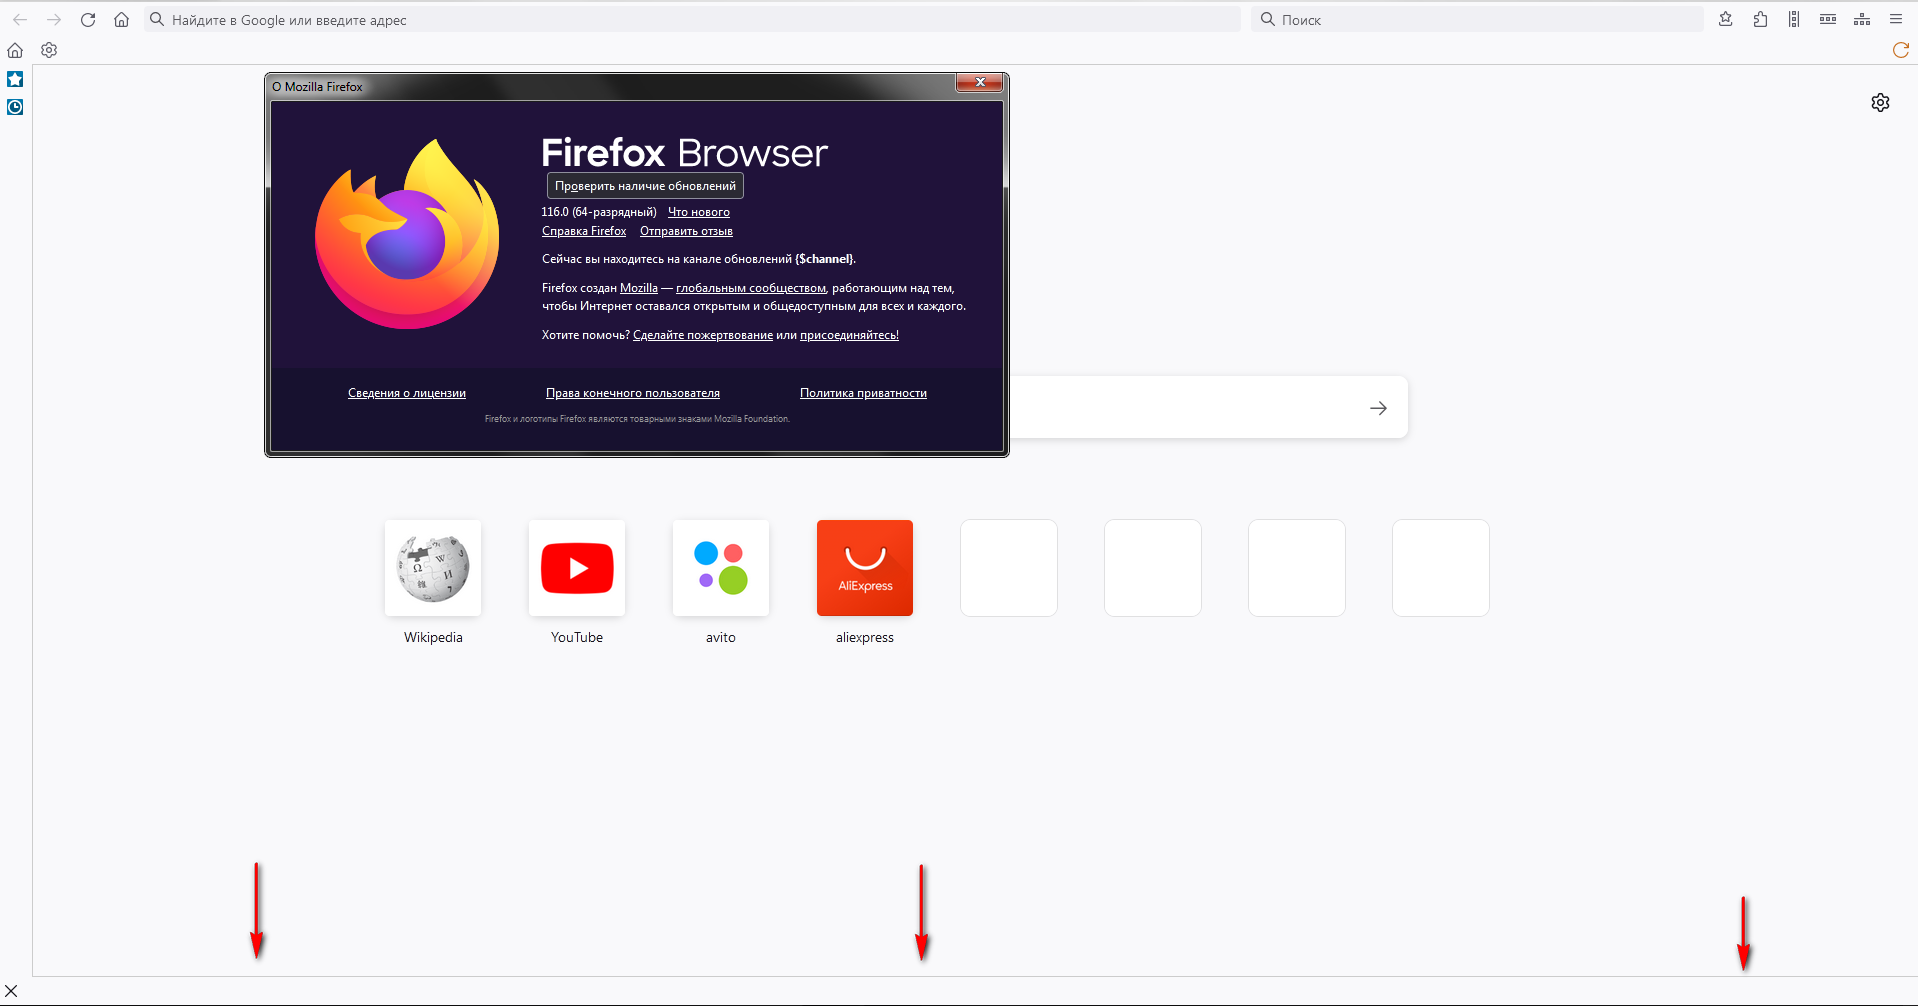Click 'Проверить наличие обновлений' button
This screenshot has width=1918, height=1006.
point(645,186)
